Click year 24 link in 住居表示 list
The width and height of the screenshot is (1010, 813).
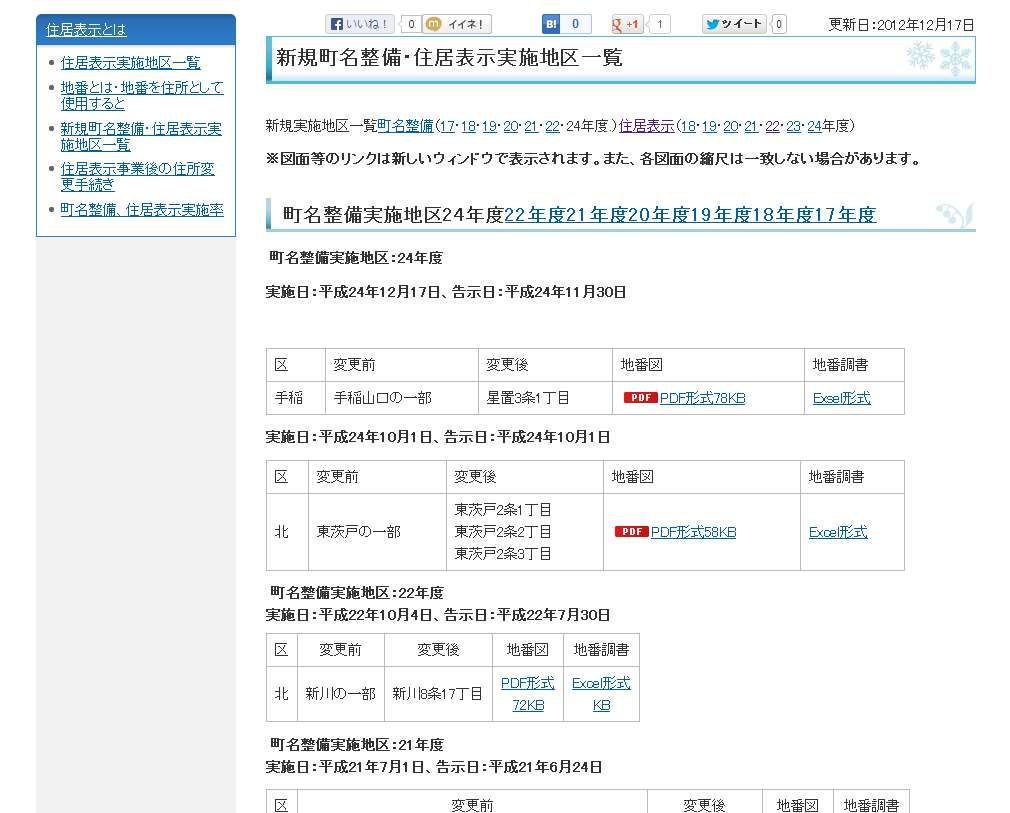point(814,126)
